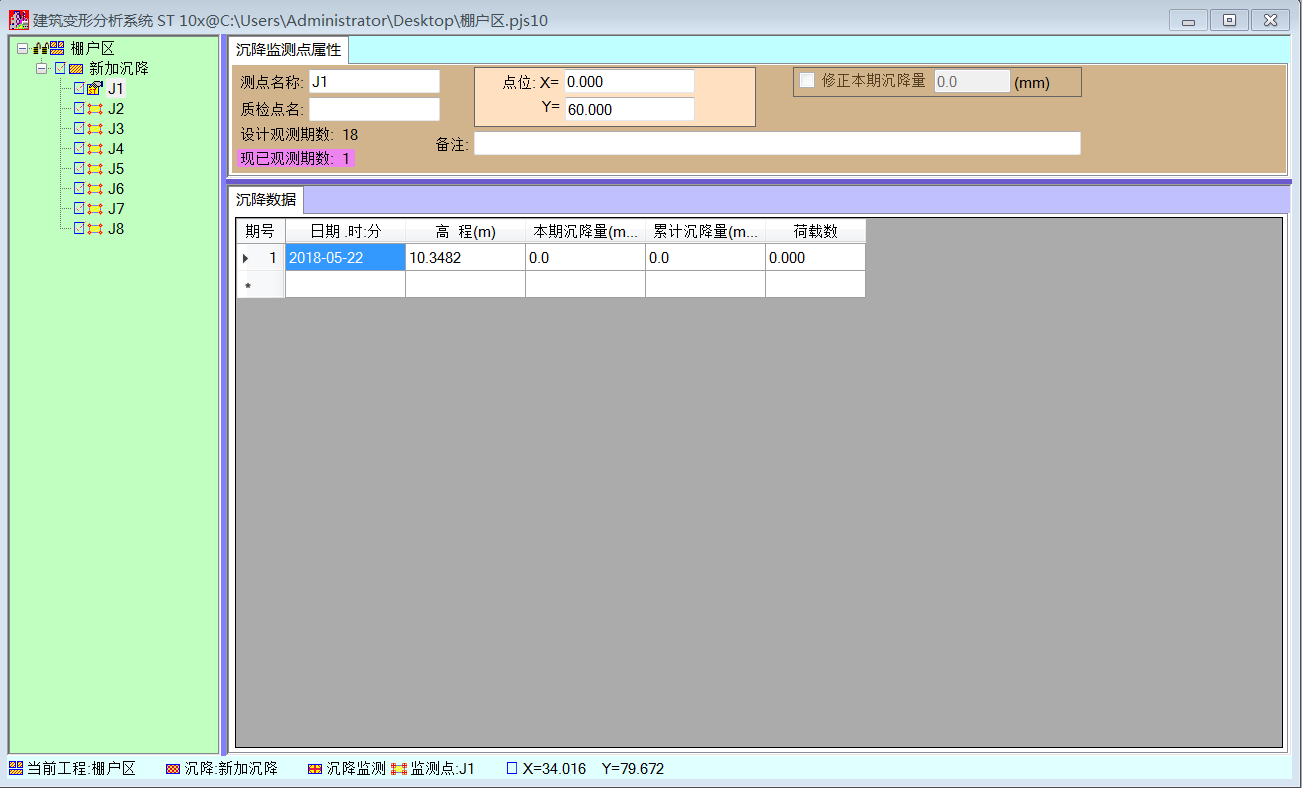Image resolution: width=1302 pixels, height=788 pixels.
Task: Click the J3 point icon in tree
Action: (x=95, y=129)
